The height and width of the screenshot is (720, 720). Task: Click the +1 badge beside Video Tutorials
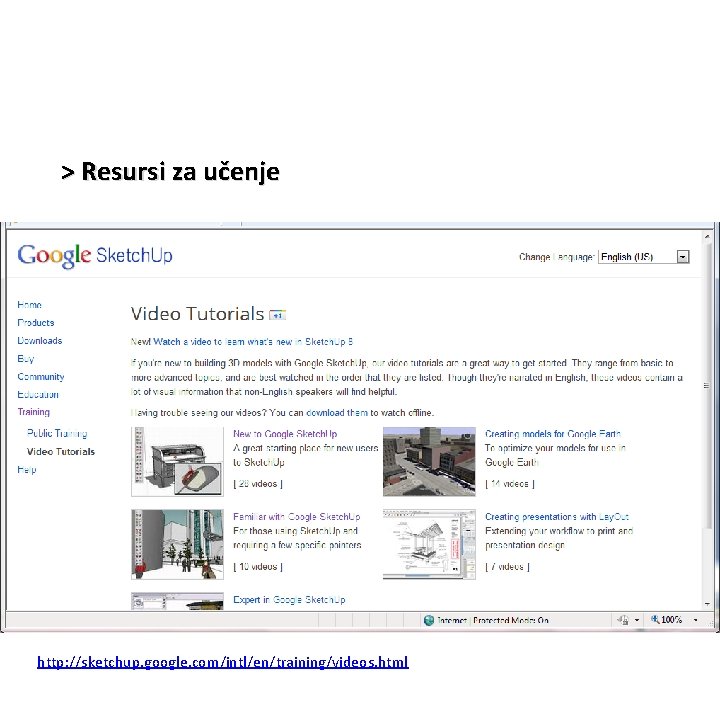tap(277, 315)
